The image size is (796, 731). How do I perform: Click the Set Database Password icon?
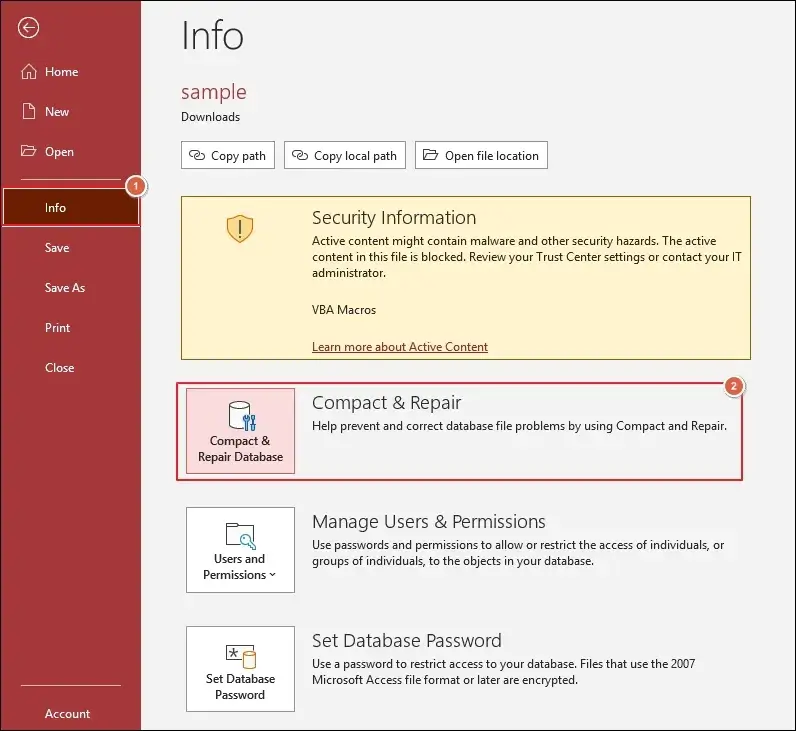(x=240, y=655)
